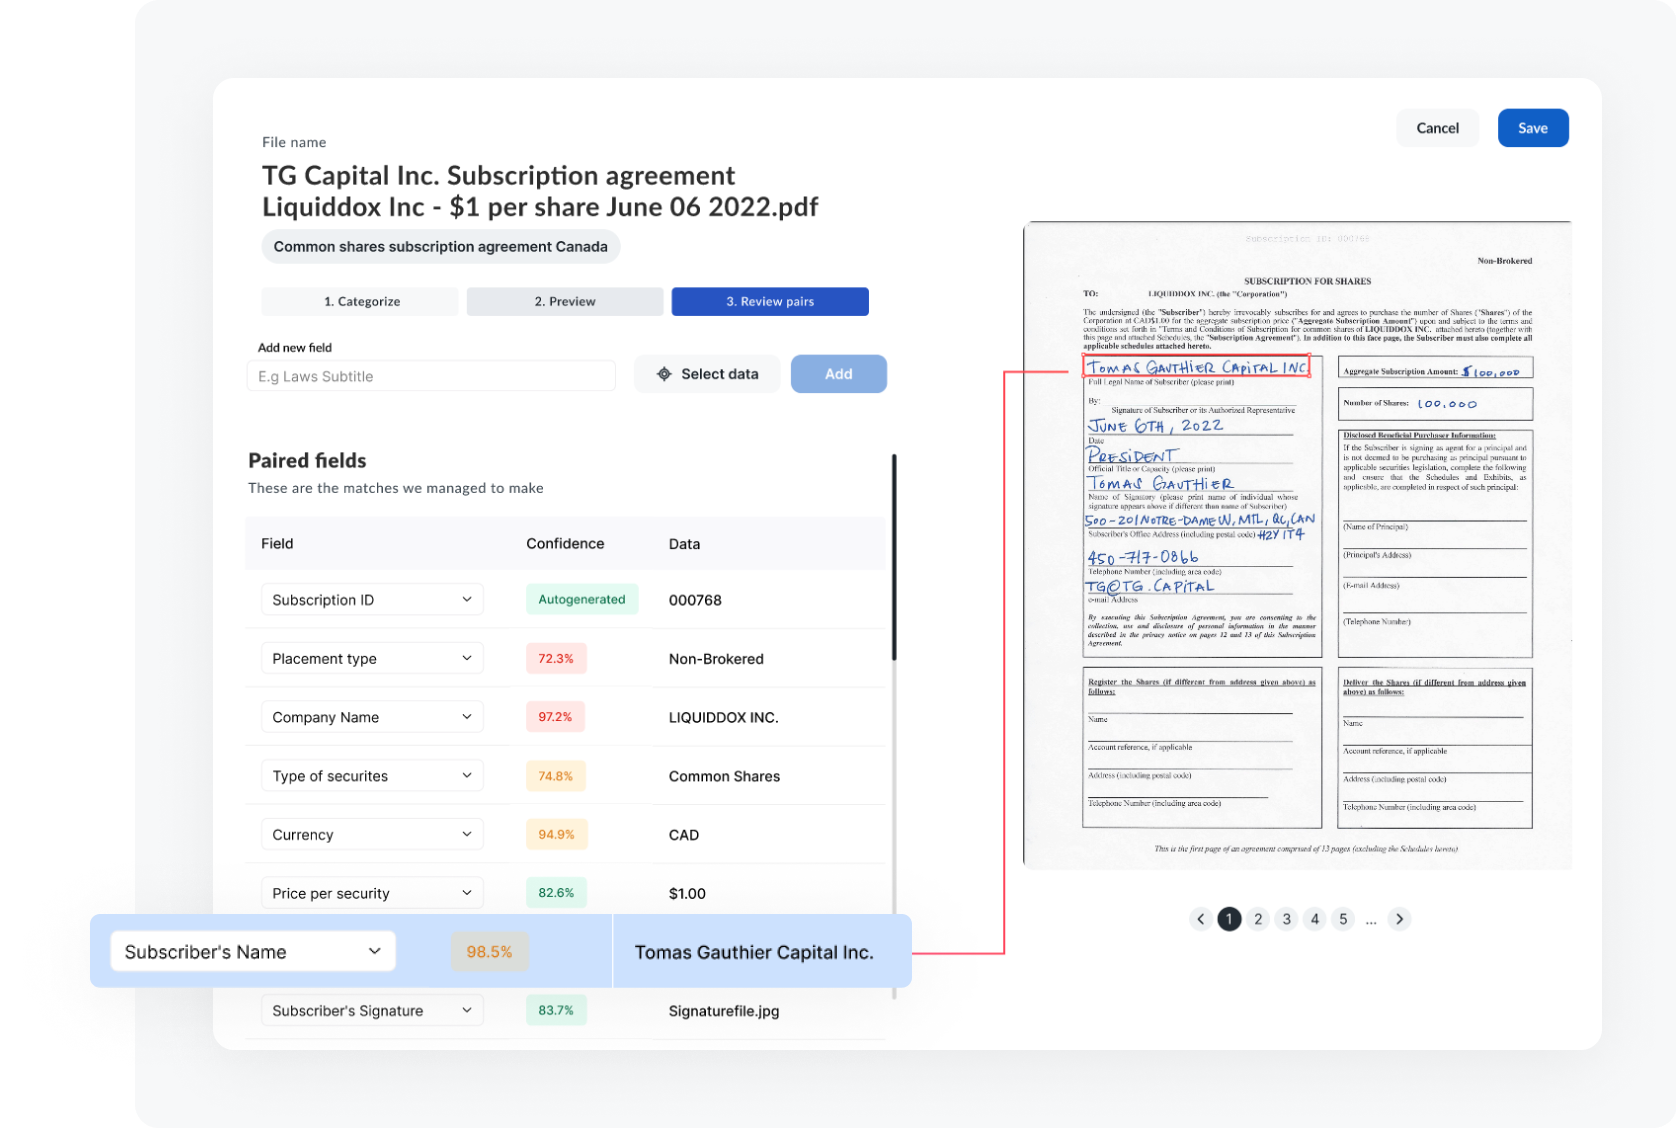Click the LIQUIDDOX INC. data value
Image resolution: width=1676 pixels, height=1134 pixels.
point(723,718)
